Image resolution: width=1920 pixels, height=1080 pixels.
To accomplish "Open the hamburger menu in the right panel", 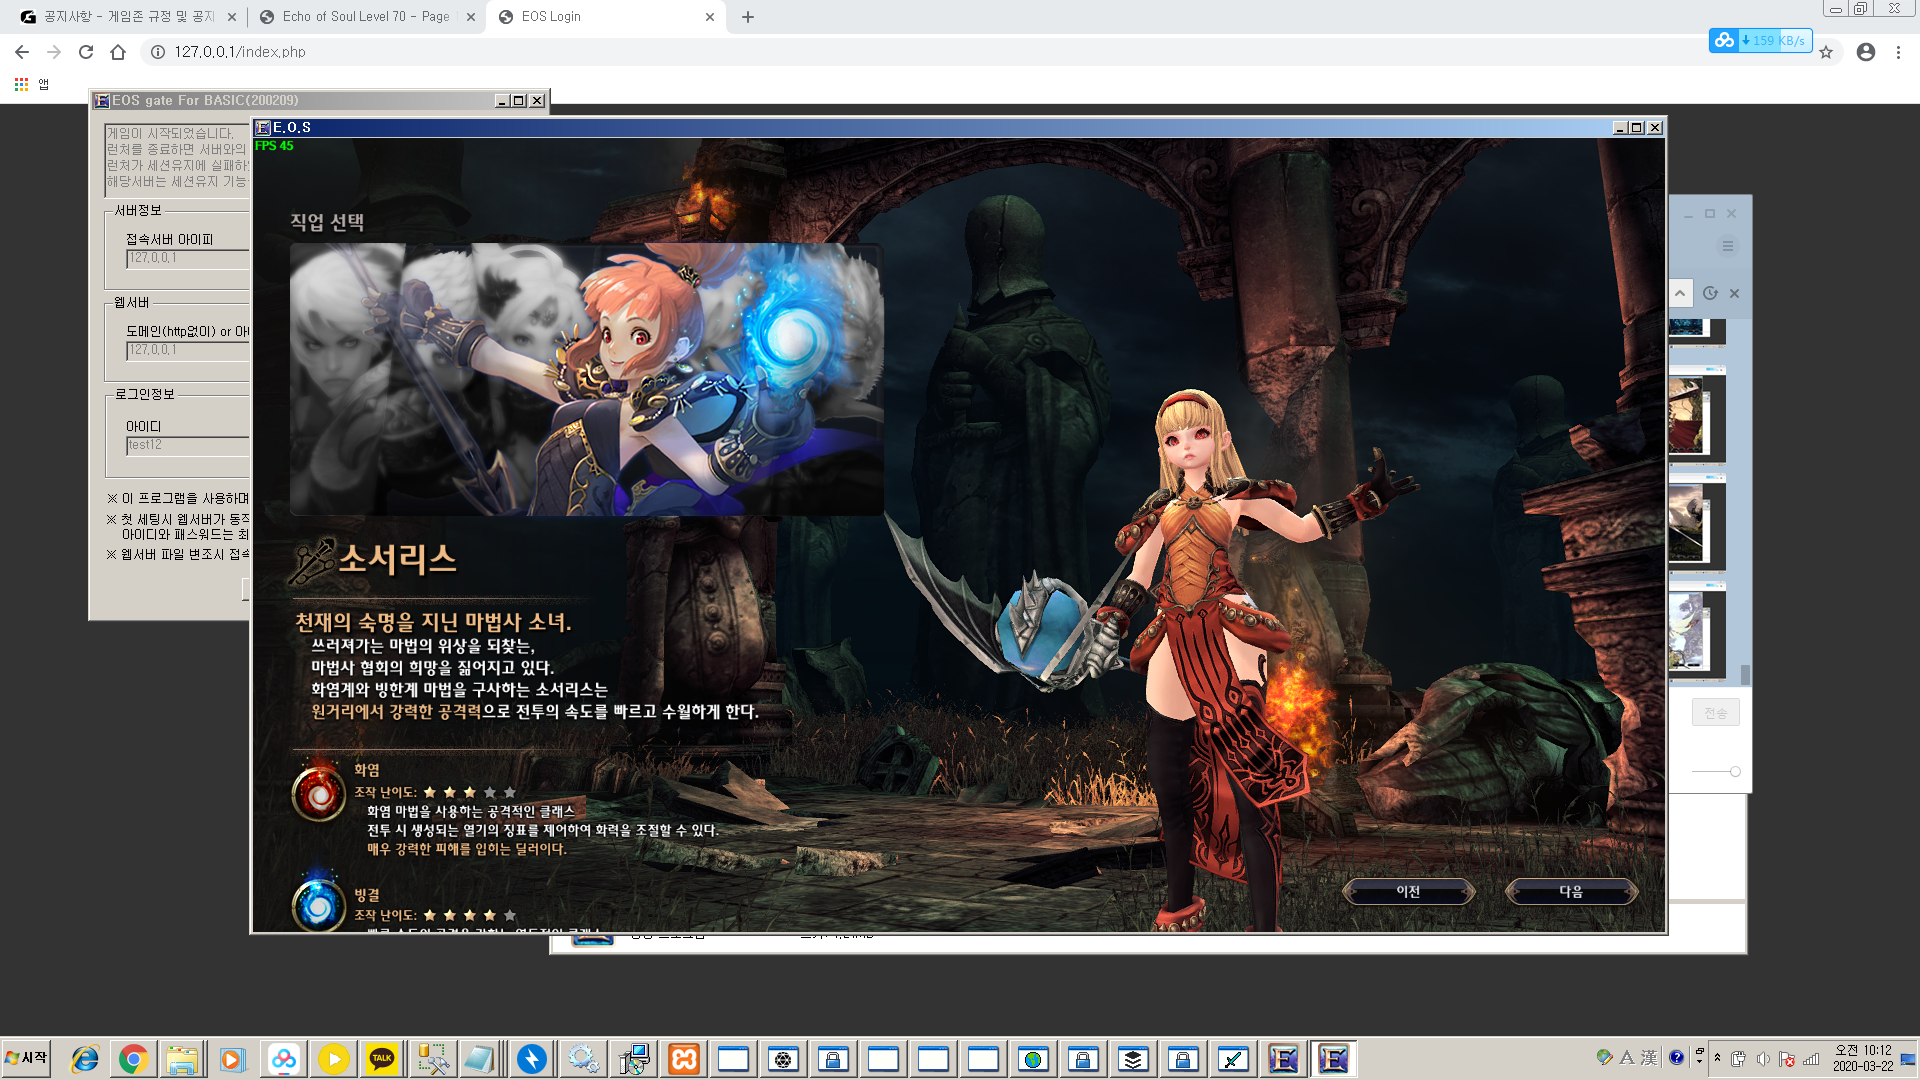I will tap(1727, 246).
